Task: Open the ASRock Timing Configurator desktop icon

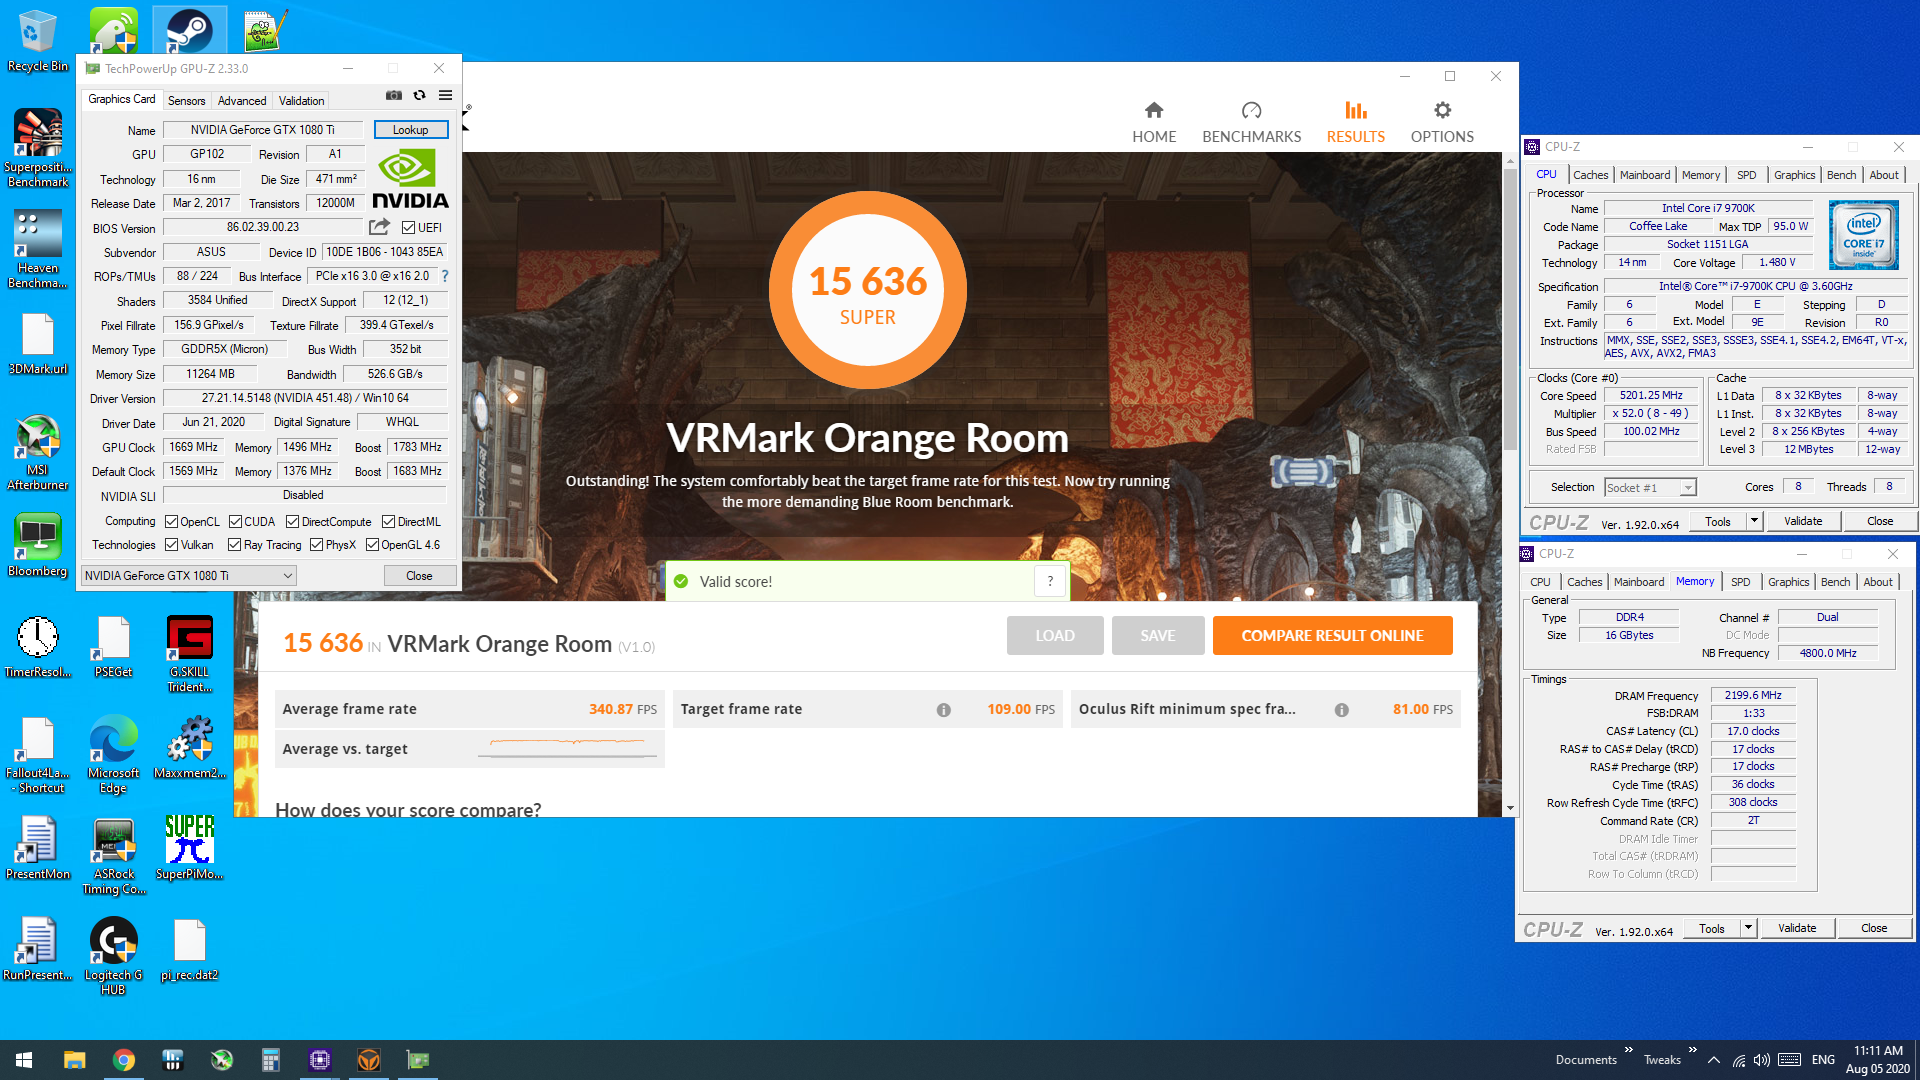Action: pos(113,855)
